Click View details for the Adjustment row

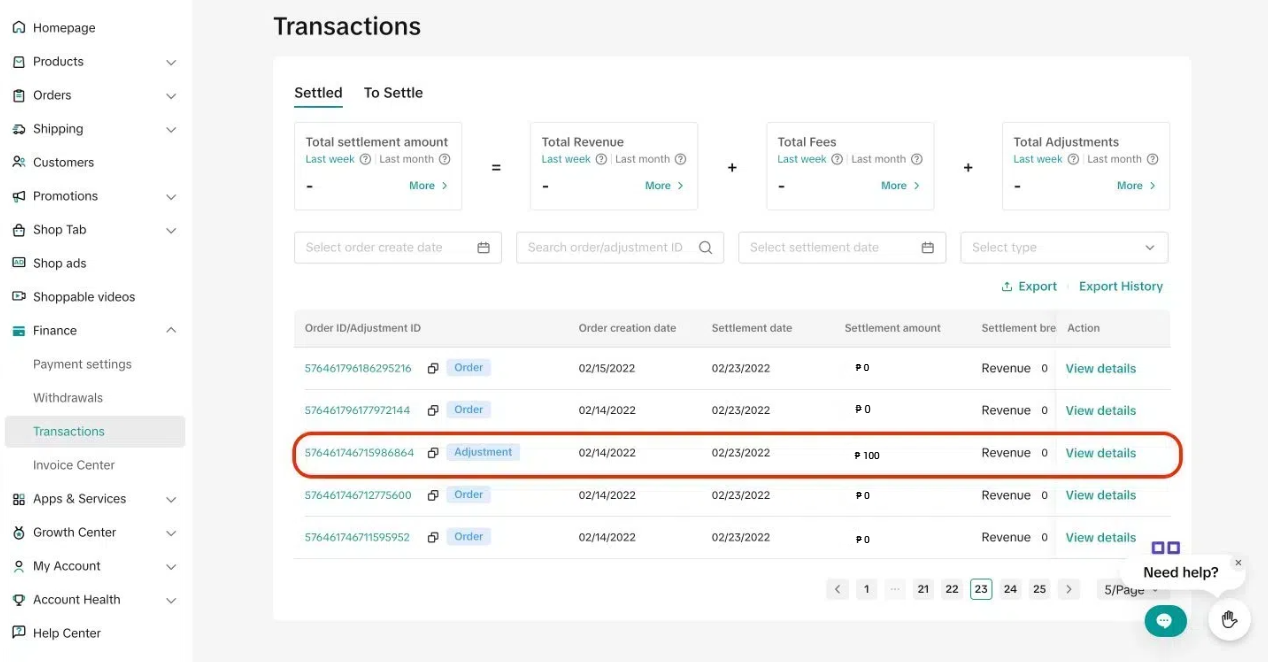(x=1100, y=453)
